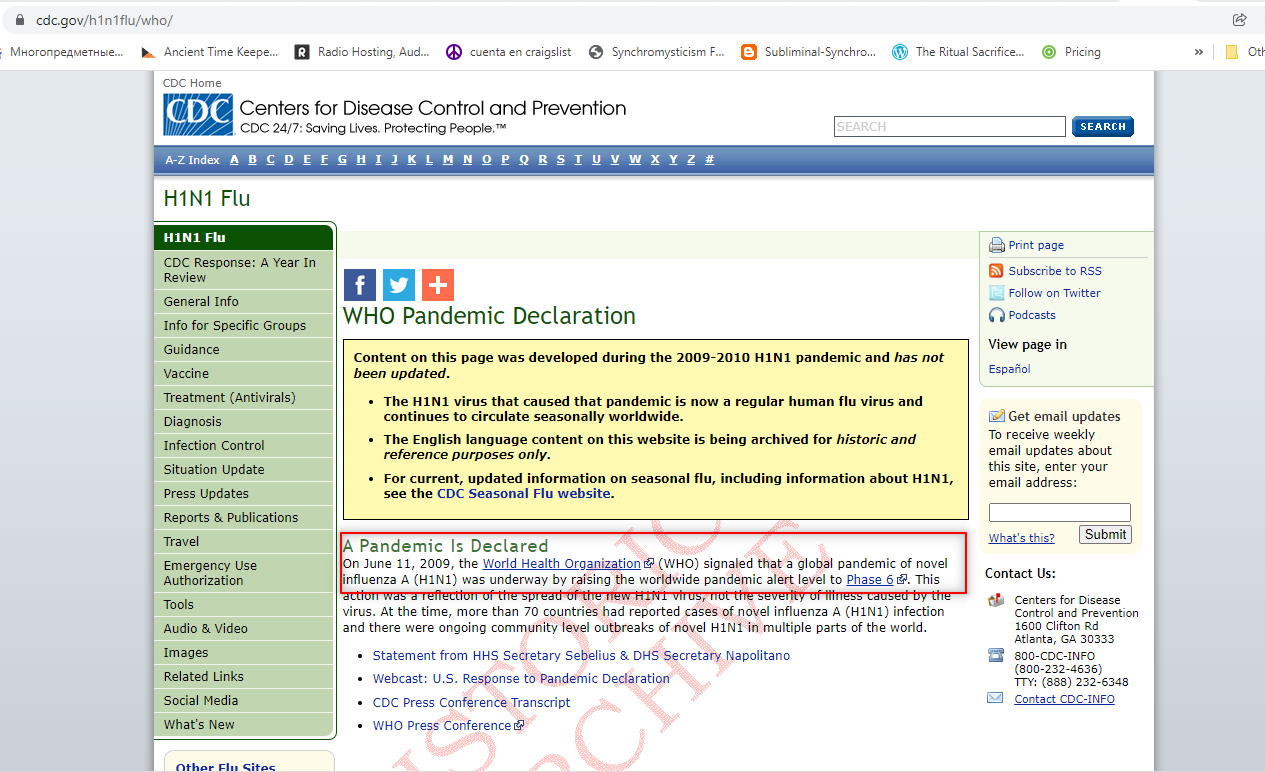Image resolution: width=1265 pixels, height=772 pixels.
Task: Switch page language to Español
Action: (x=1010, y=369)
